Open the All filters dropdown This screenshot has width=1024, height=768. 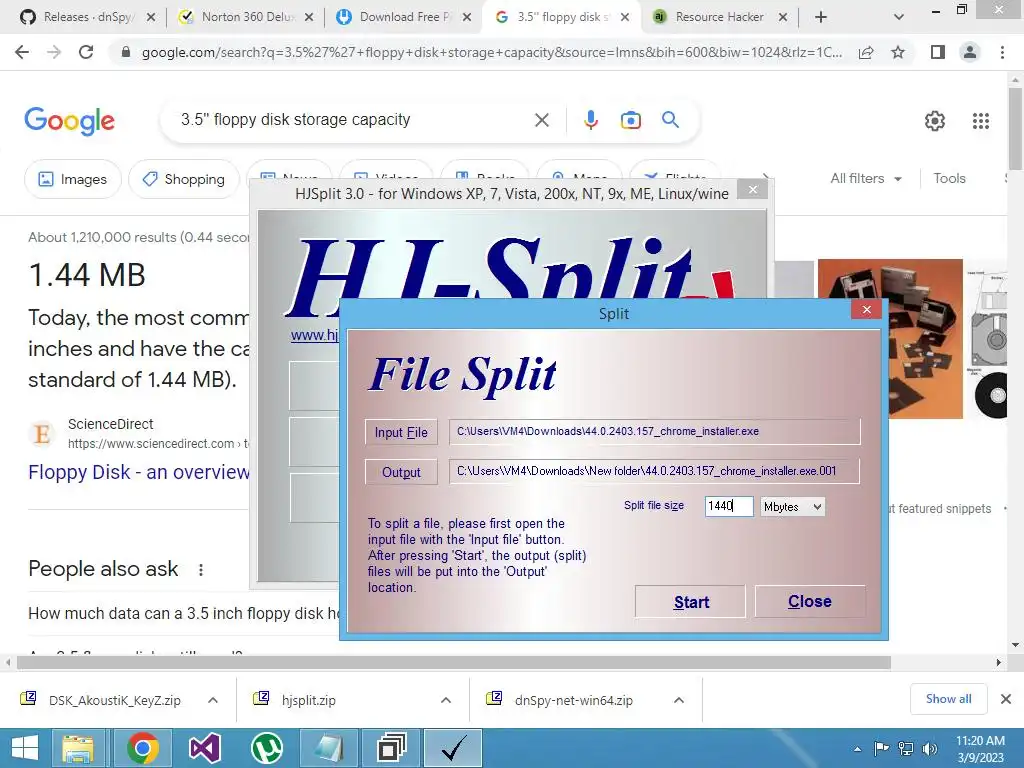coord(866,178)
